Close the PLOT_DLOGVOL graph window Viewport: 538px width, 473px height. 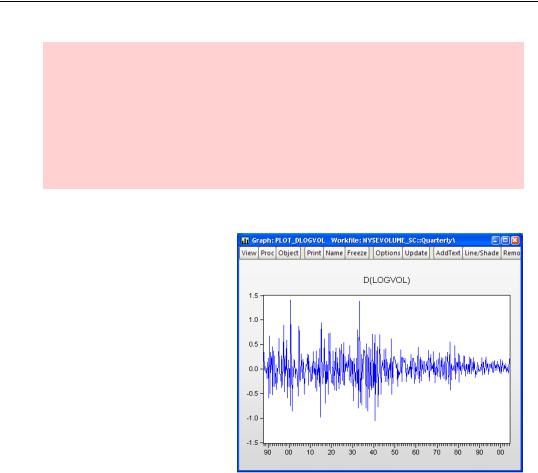point(515,240)
